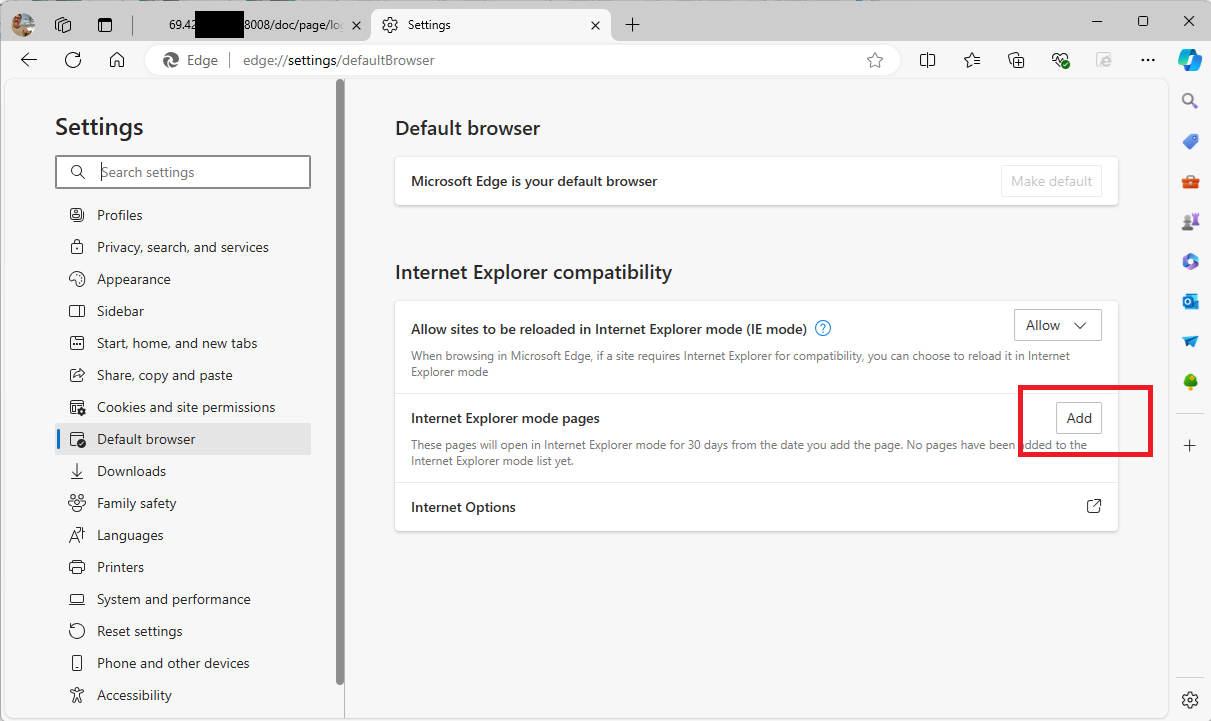Refresh the current page
The width and height of the screenshot is (1211, 721).
point(73,60)
